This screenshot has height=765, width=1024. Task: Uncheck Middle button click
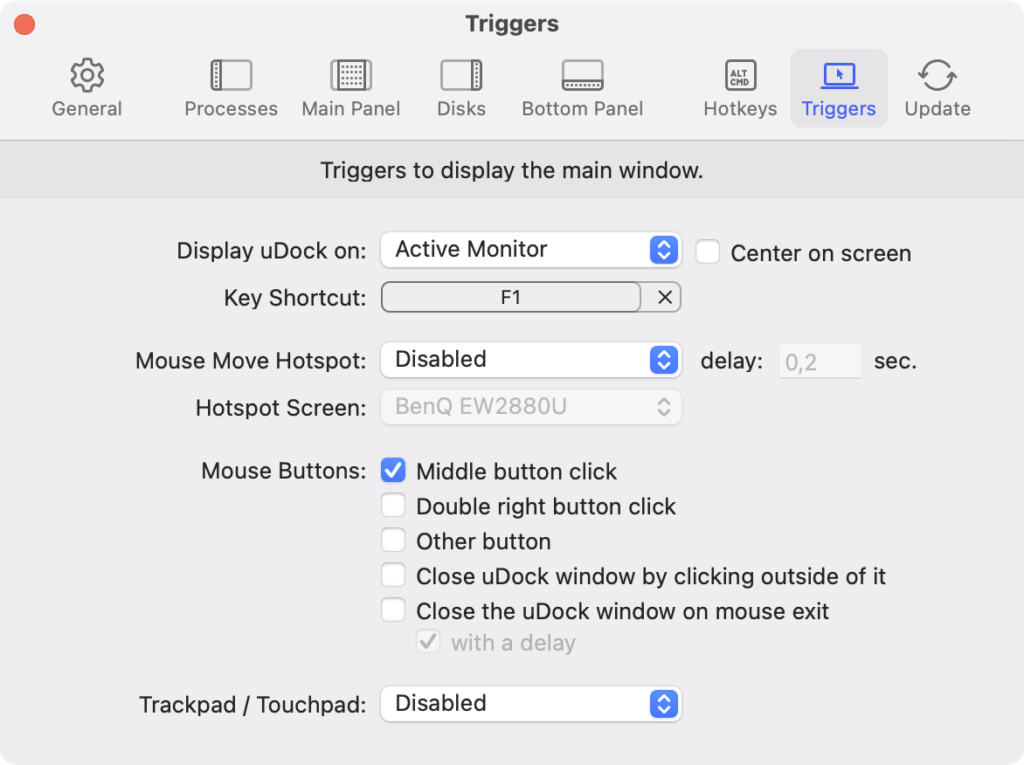tap(393, 470)
